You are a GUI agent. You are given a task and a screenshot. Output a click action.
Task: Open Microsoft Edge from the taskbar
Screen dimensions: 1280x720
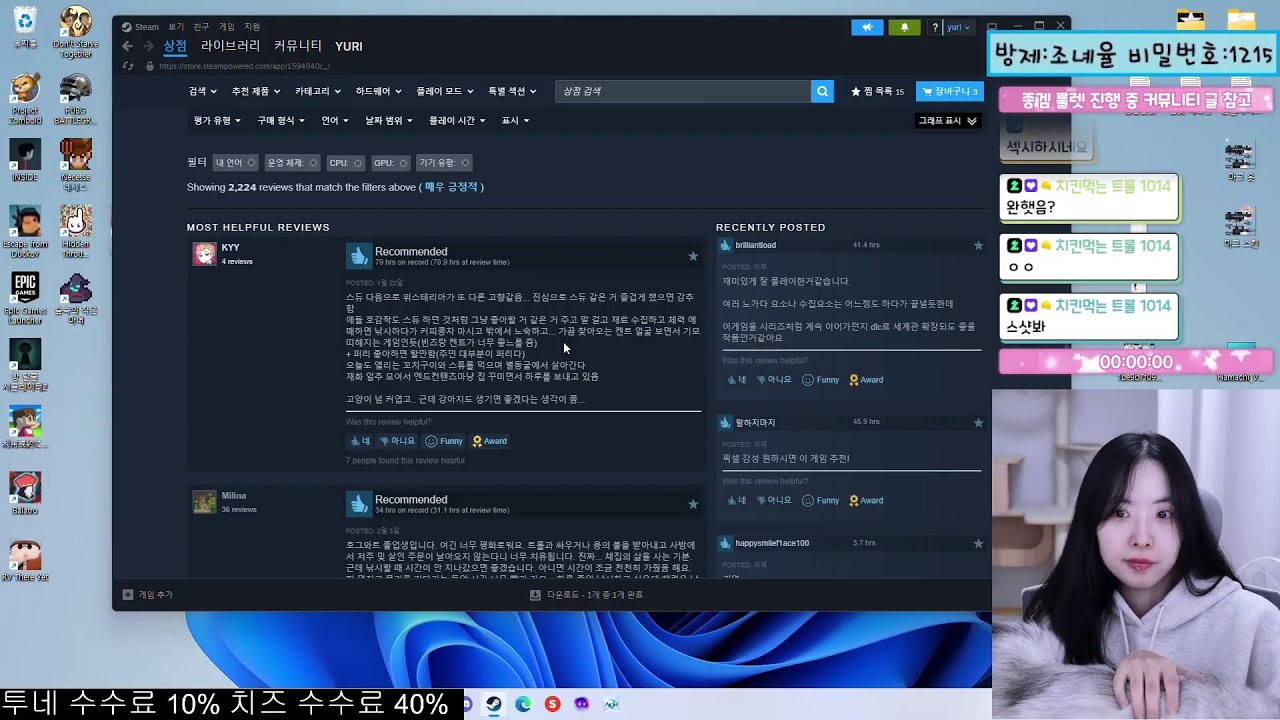pos(523,704)
